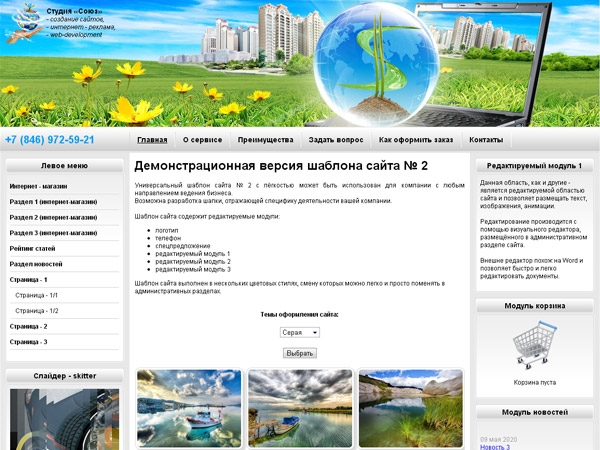600x450 pixels.
Task: Open Раздел 1 (интернет-магазин) link
Action: pyautogui.click(x=53, y=202)
